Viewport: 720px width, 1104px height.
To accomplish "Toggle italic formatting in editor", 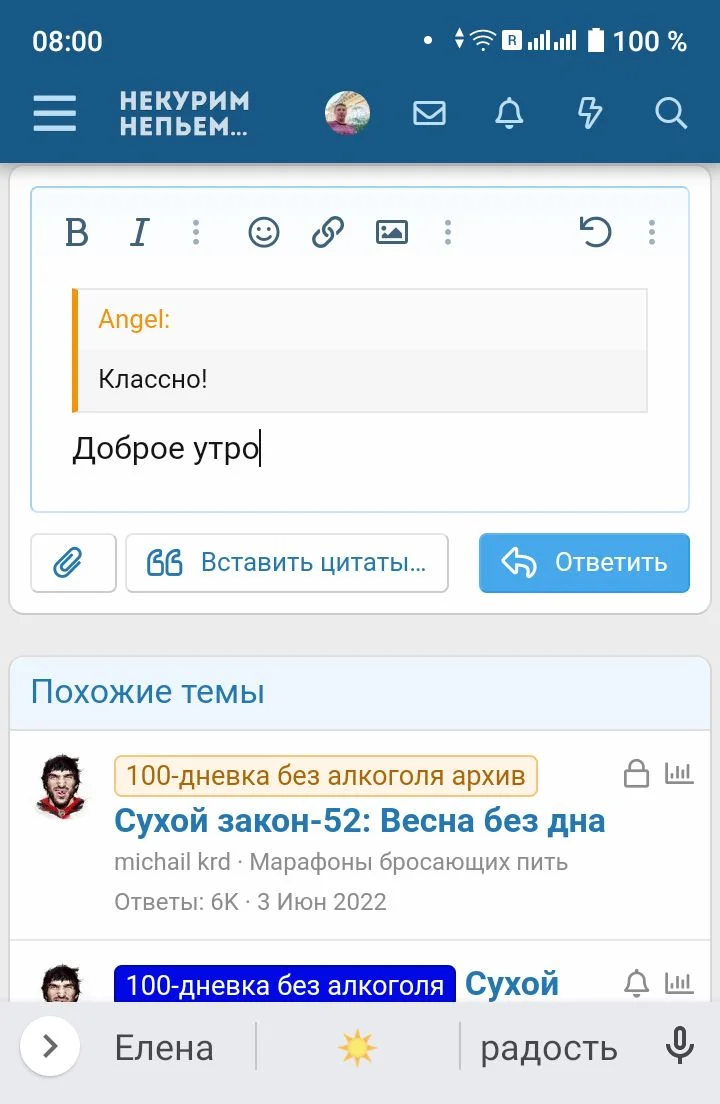I will click(x=139, y=232).
